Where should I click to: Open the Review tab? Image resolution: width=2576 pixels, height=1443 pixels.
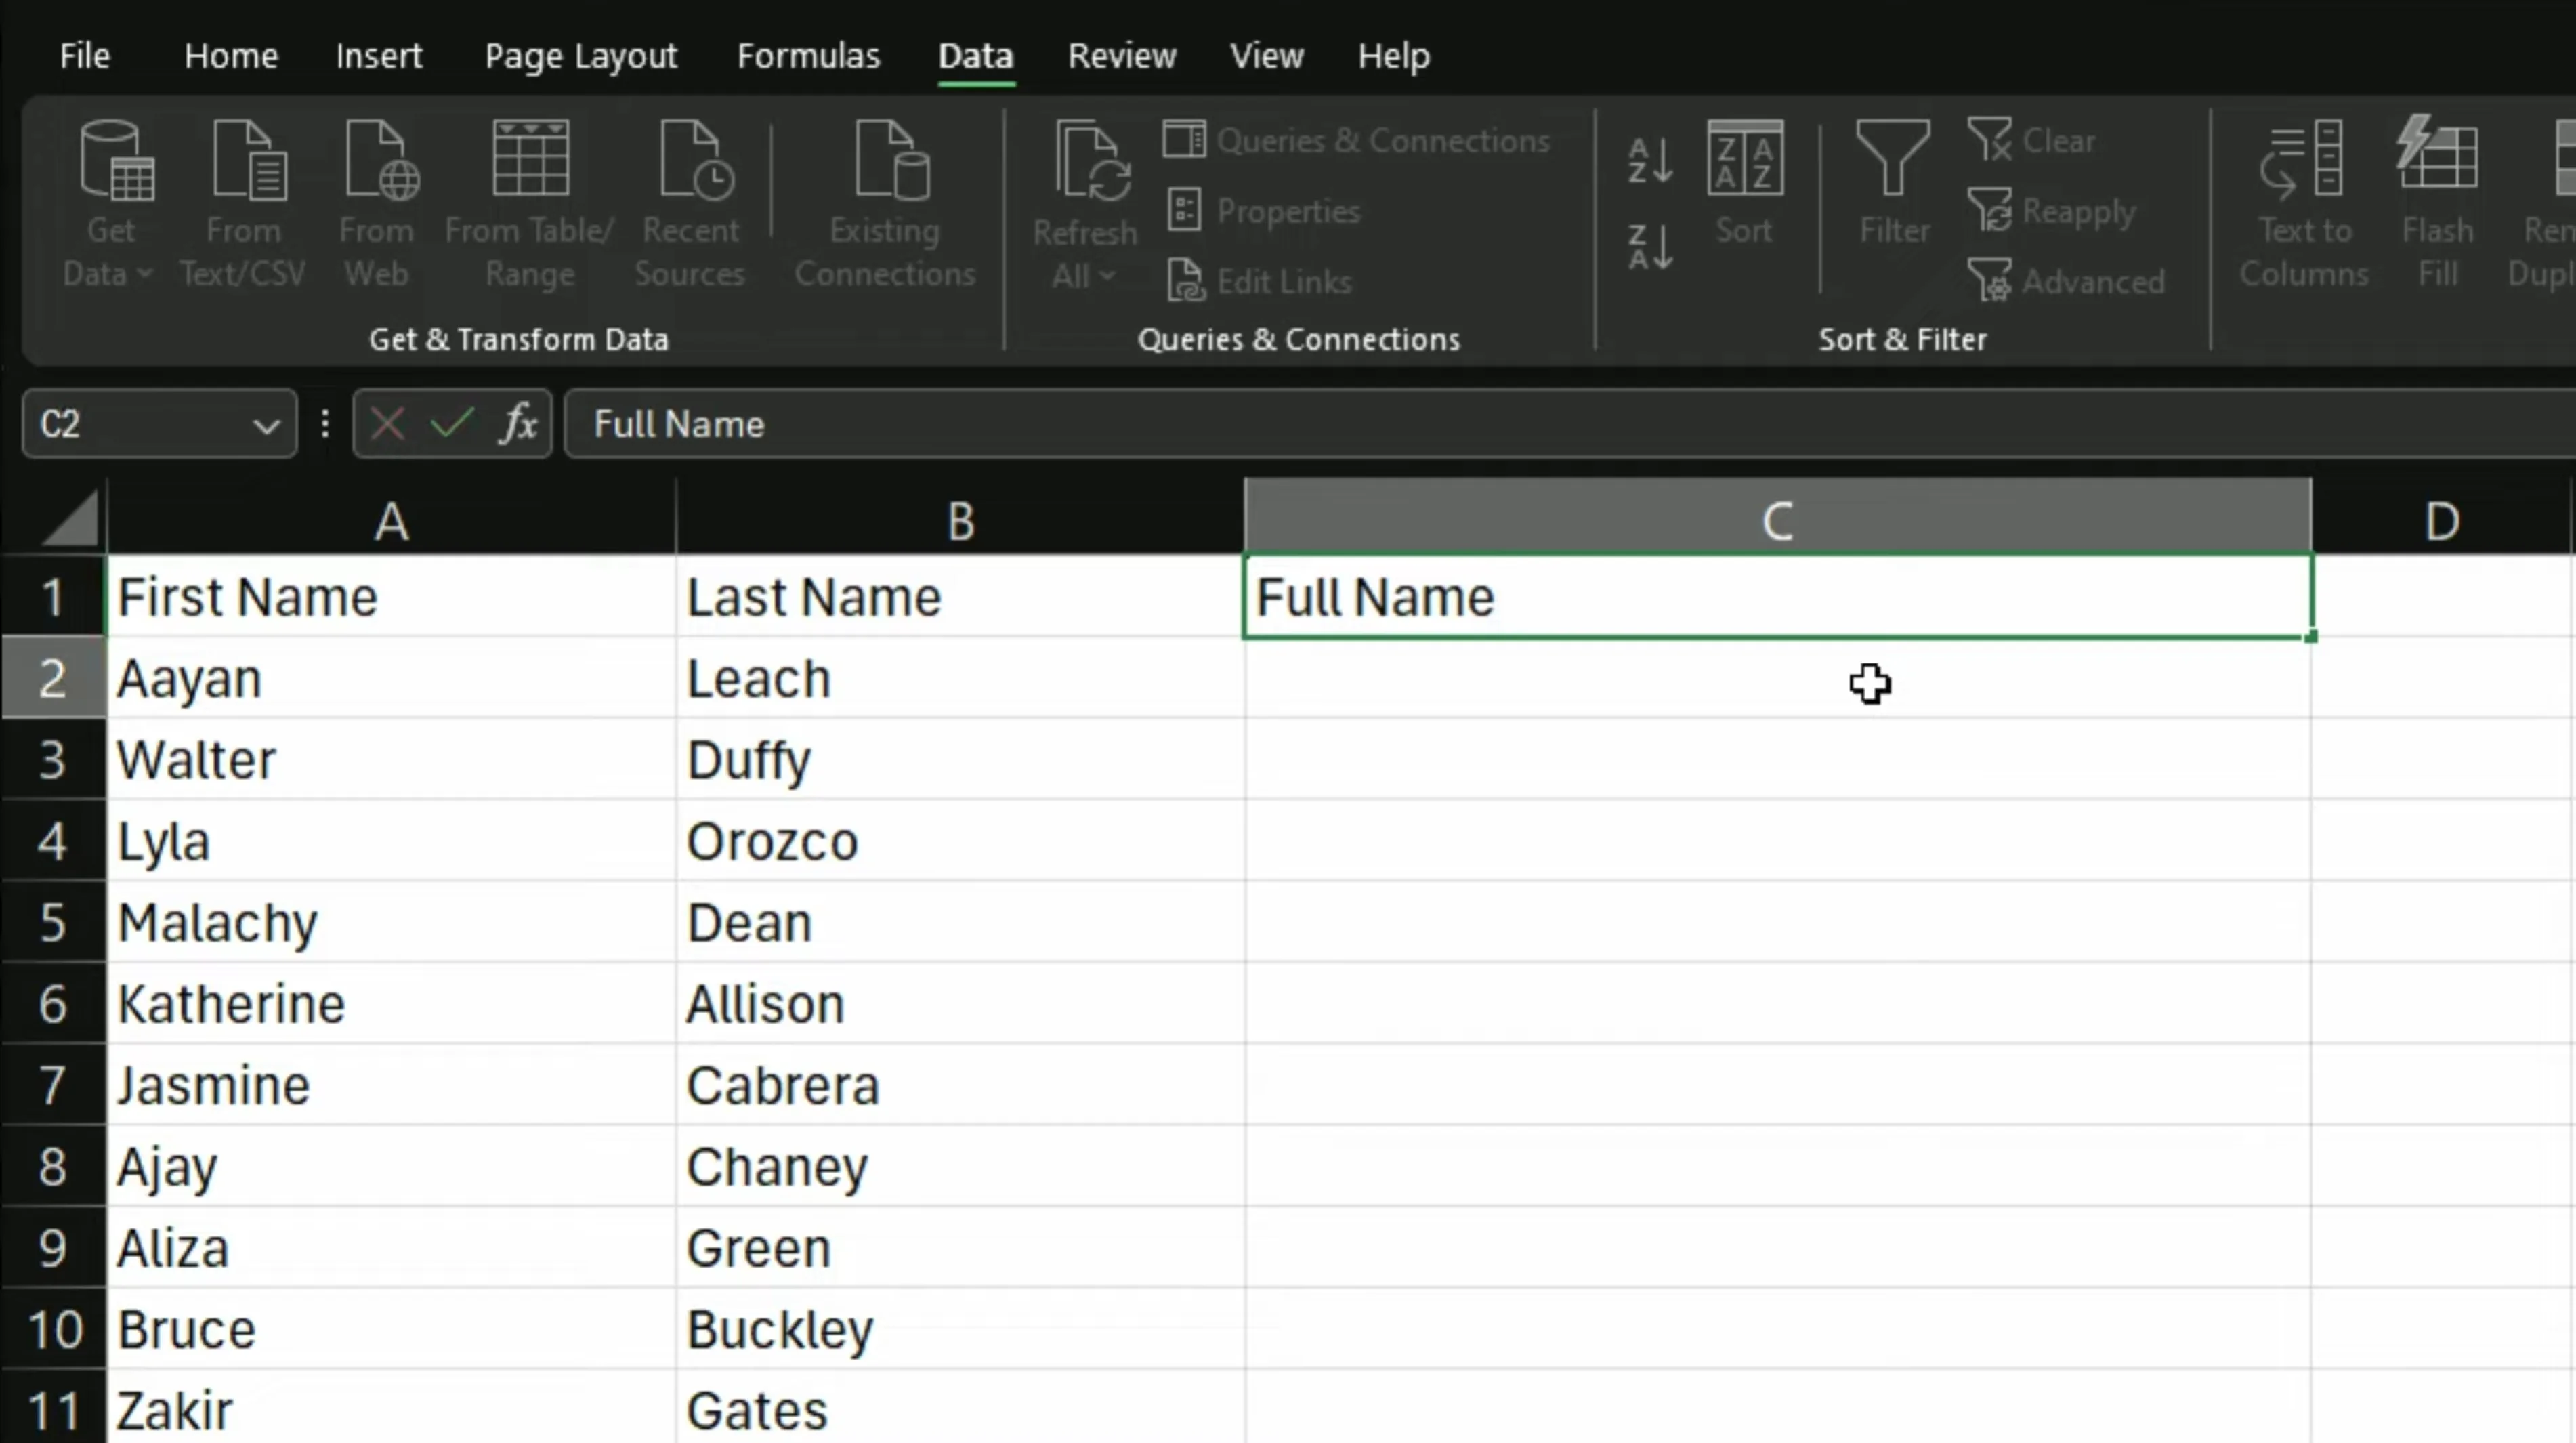pos(1122,56)
